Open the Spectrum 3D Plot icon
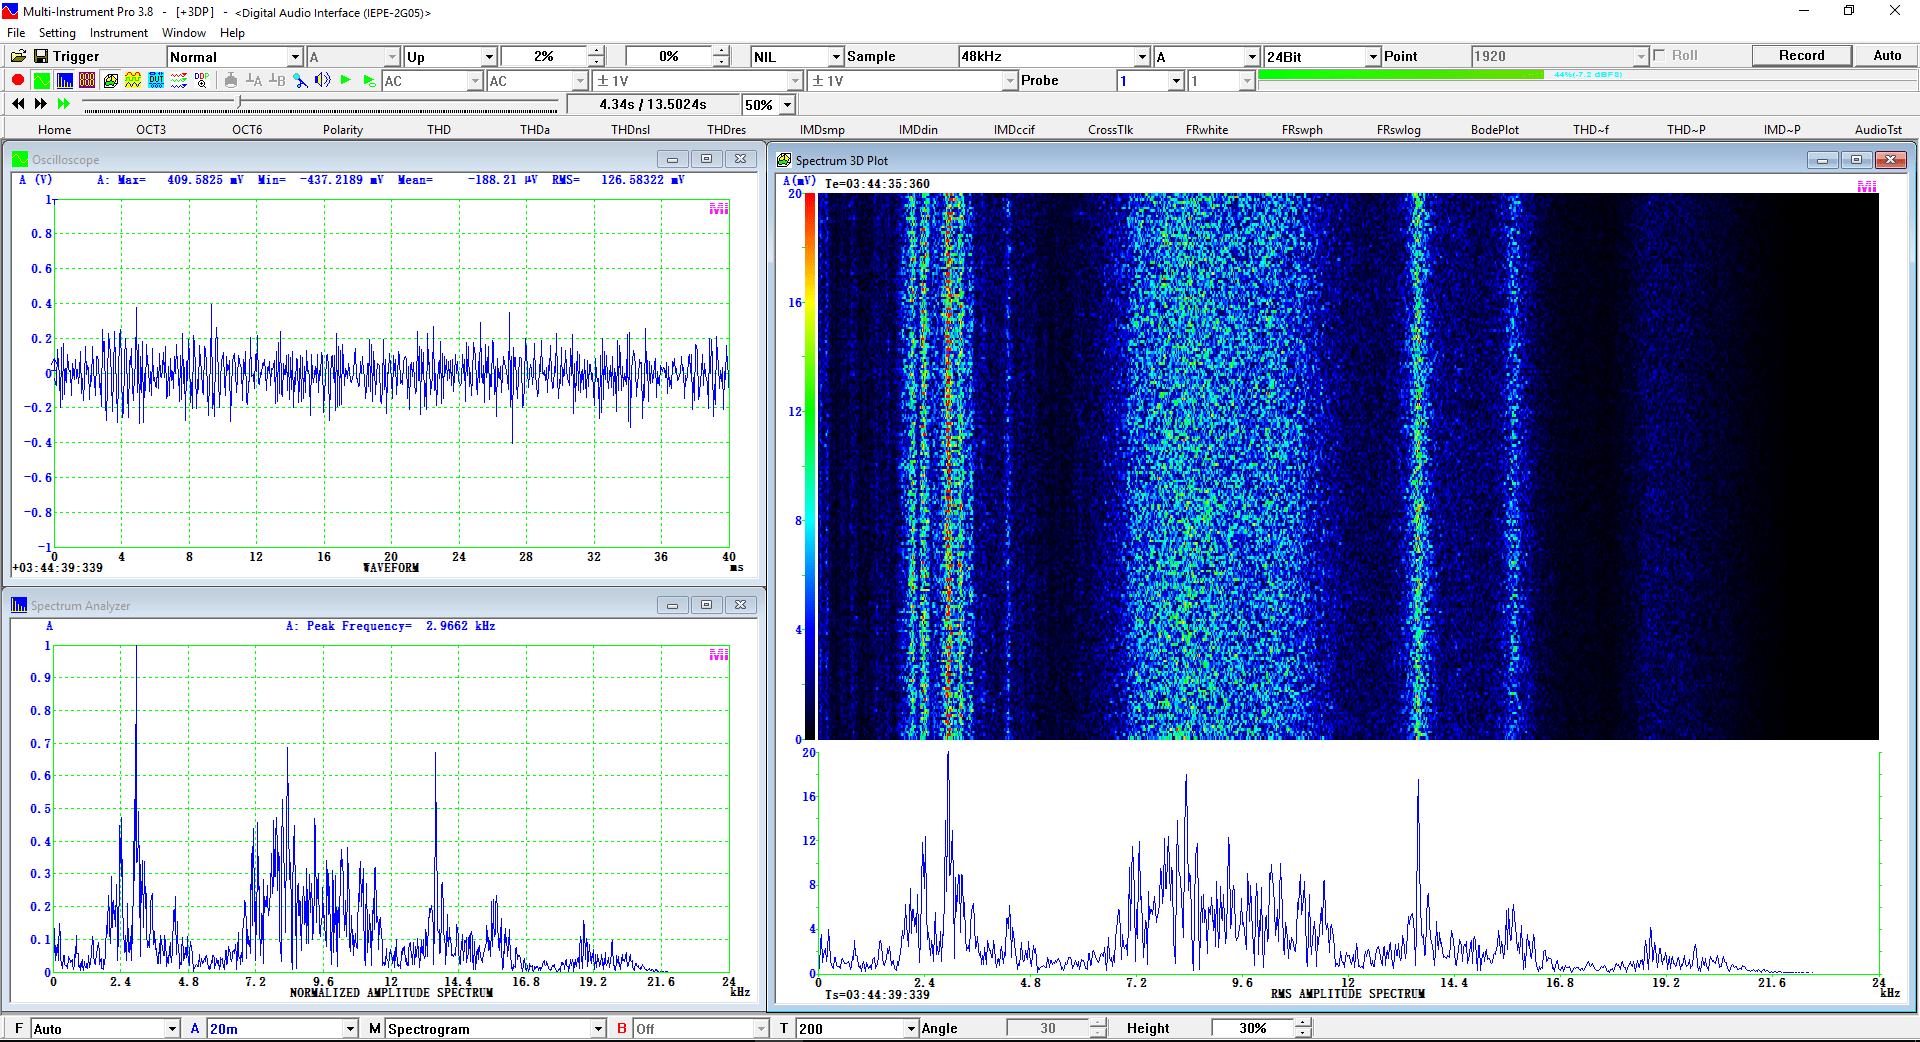Screen dimensions: 1920x1042 point(110,80)
